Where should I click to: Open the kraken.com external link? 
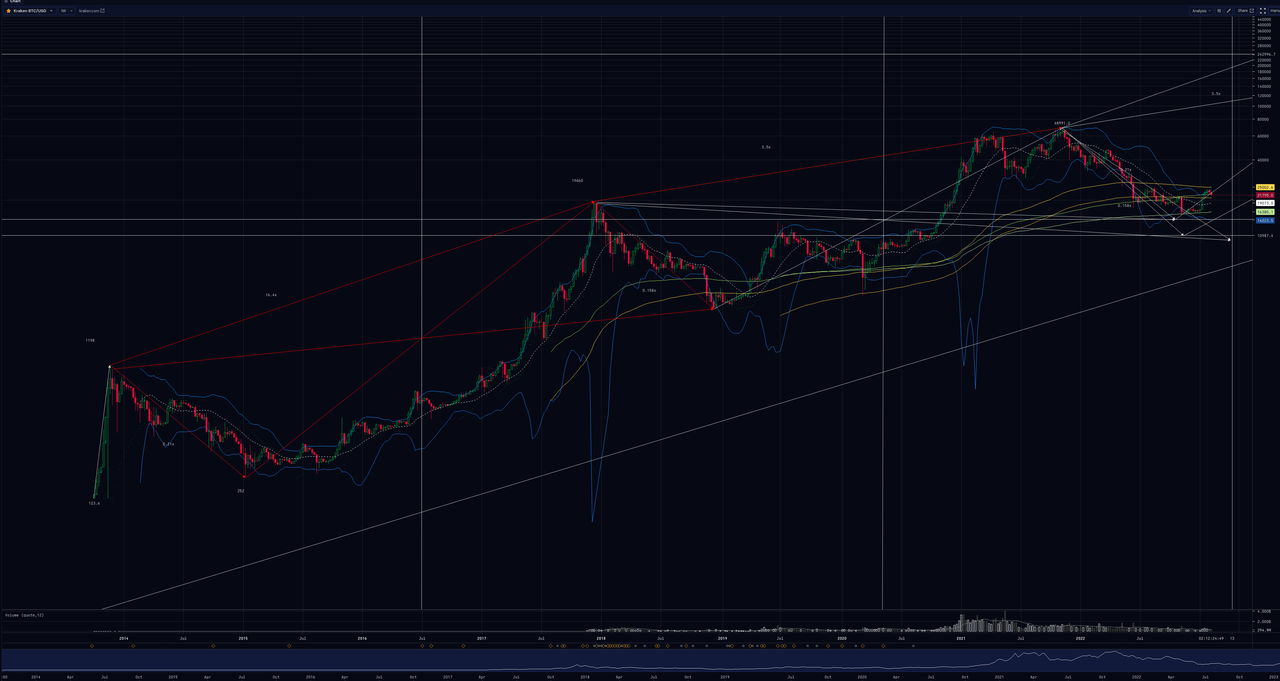click(x=92, y=11)
